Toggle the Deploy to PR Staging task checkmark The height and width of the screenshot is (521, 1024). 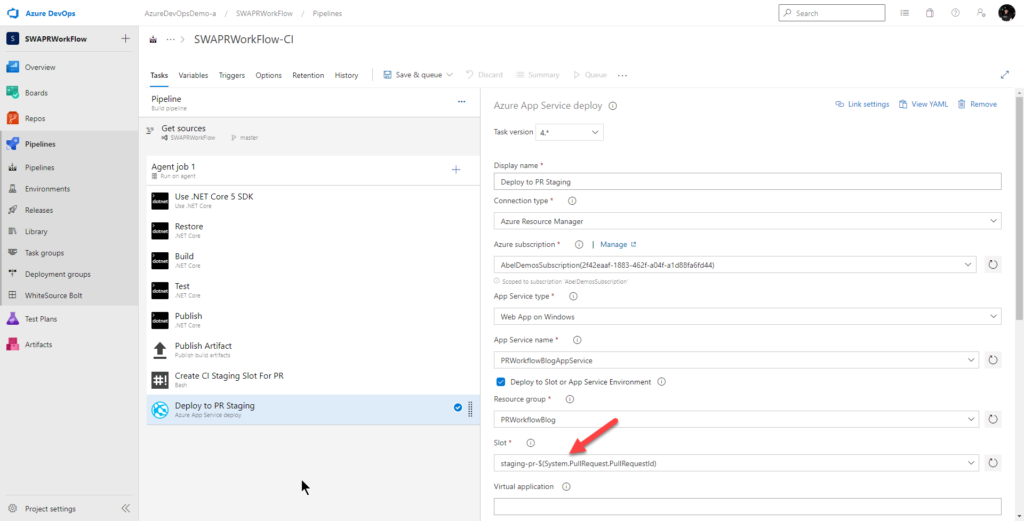[x=457, y=408]
